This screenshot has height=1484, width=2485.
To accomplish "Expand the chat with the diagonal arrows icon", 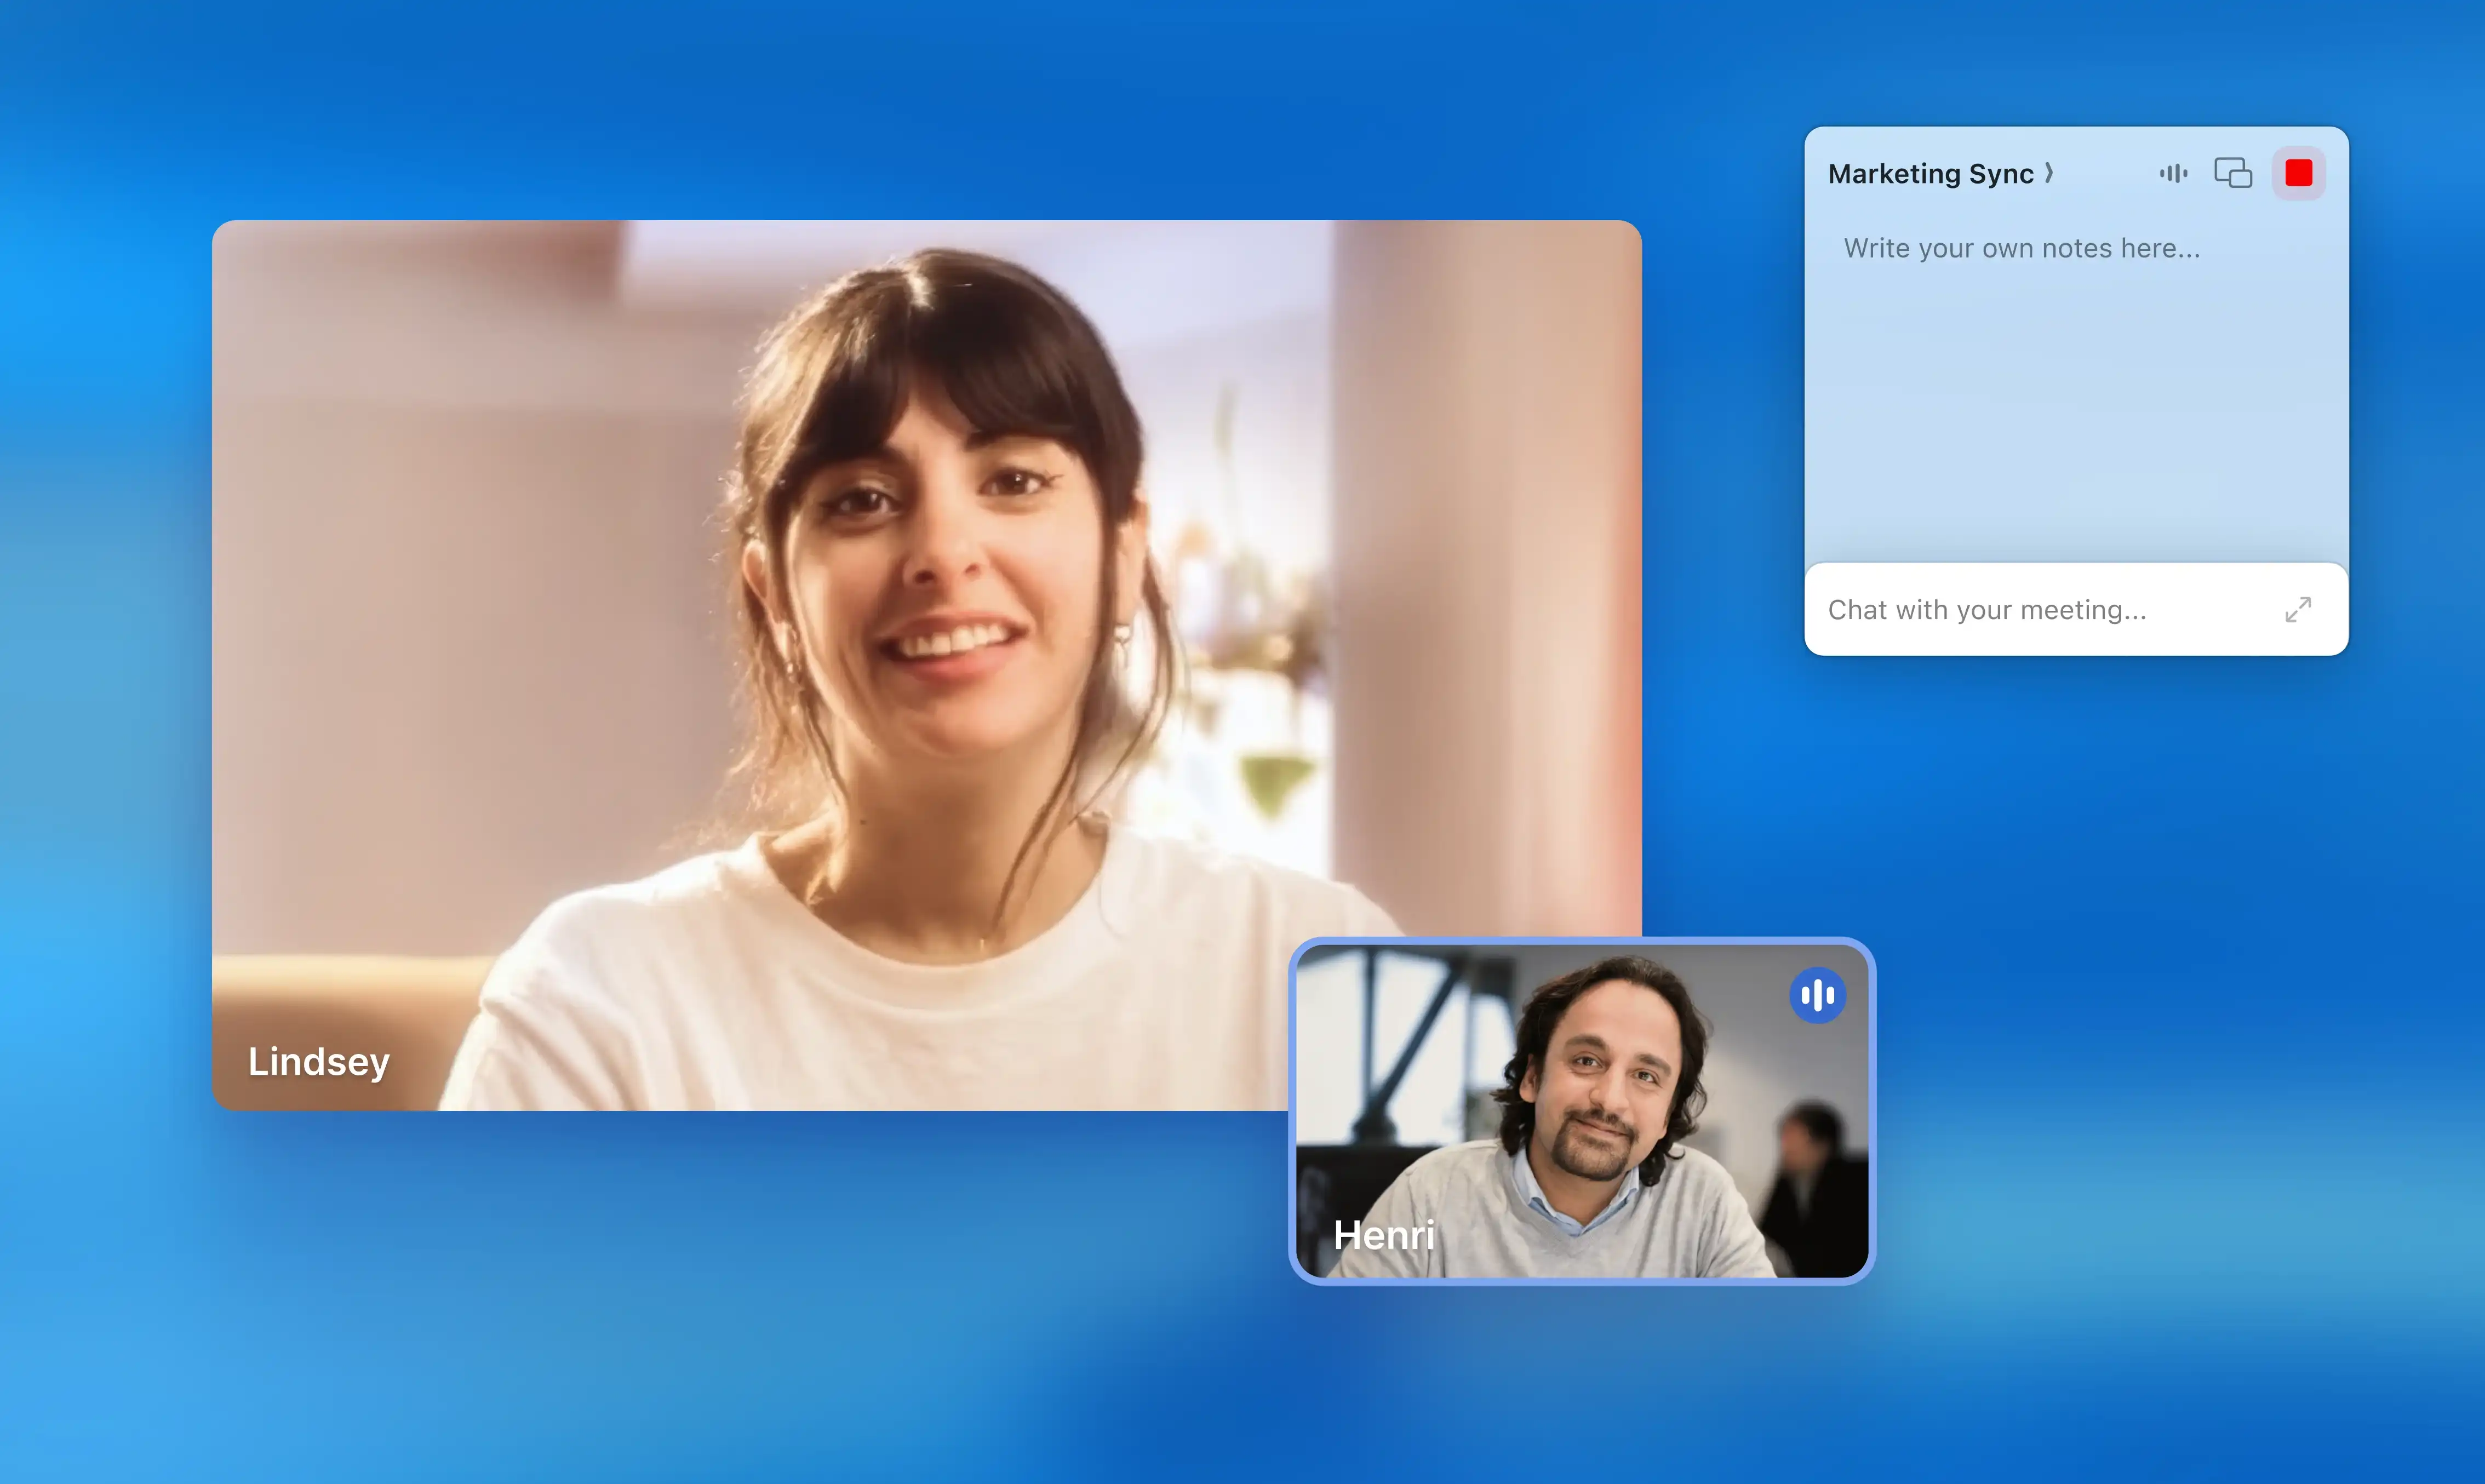I will point(2297,609).
